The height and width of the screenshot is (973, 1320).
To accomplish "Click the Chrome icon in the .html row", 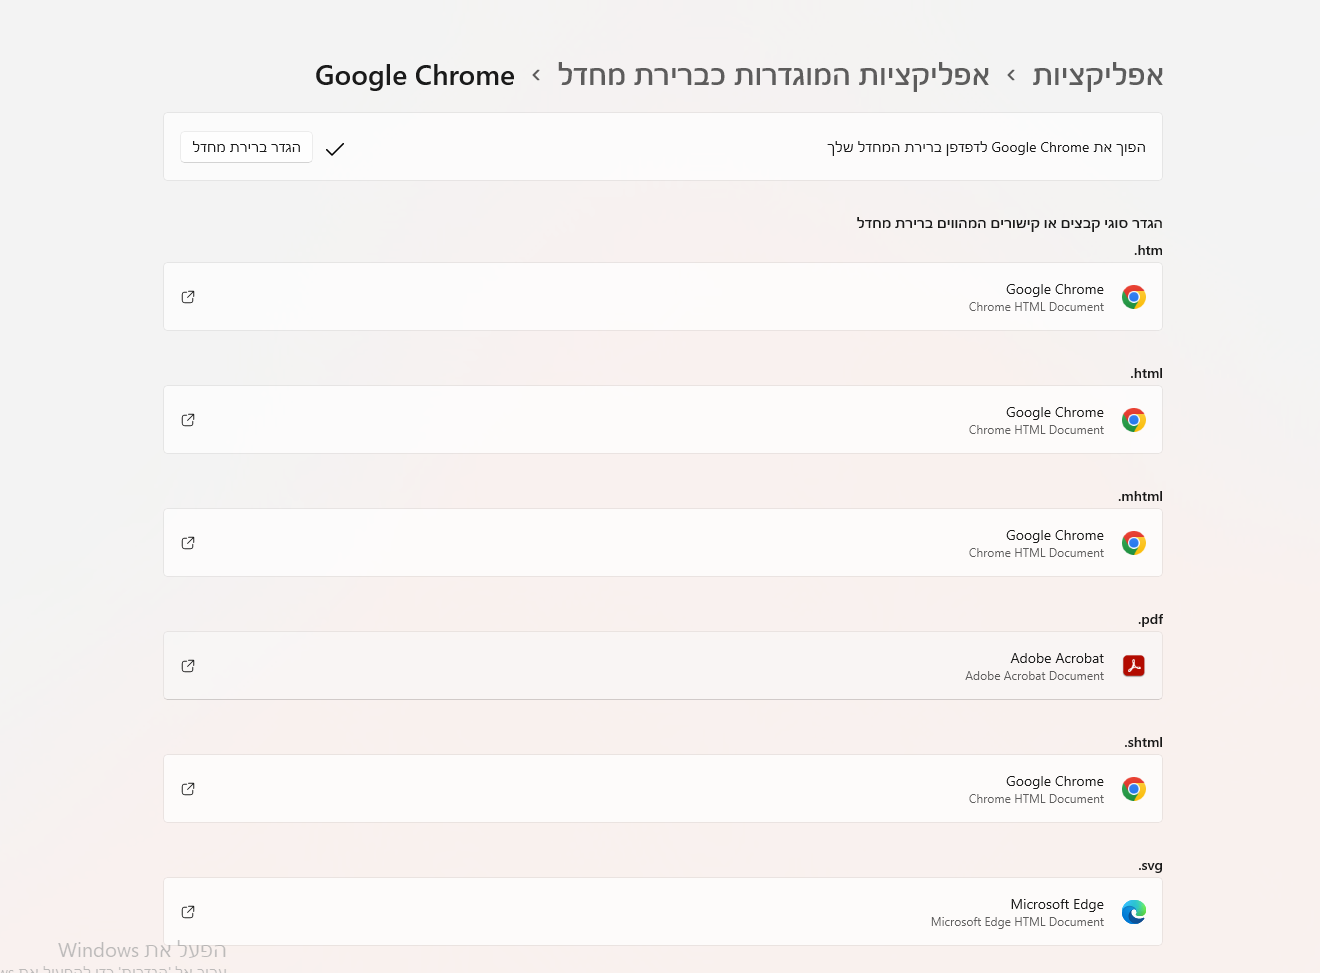I will (x=1133, y=420).
